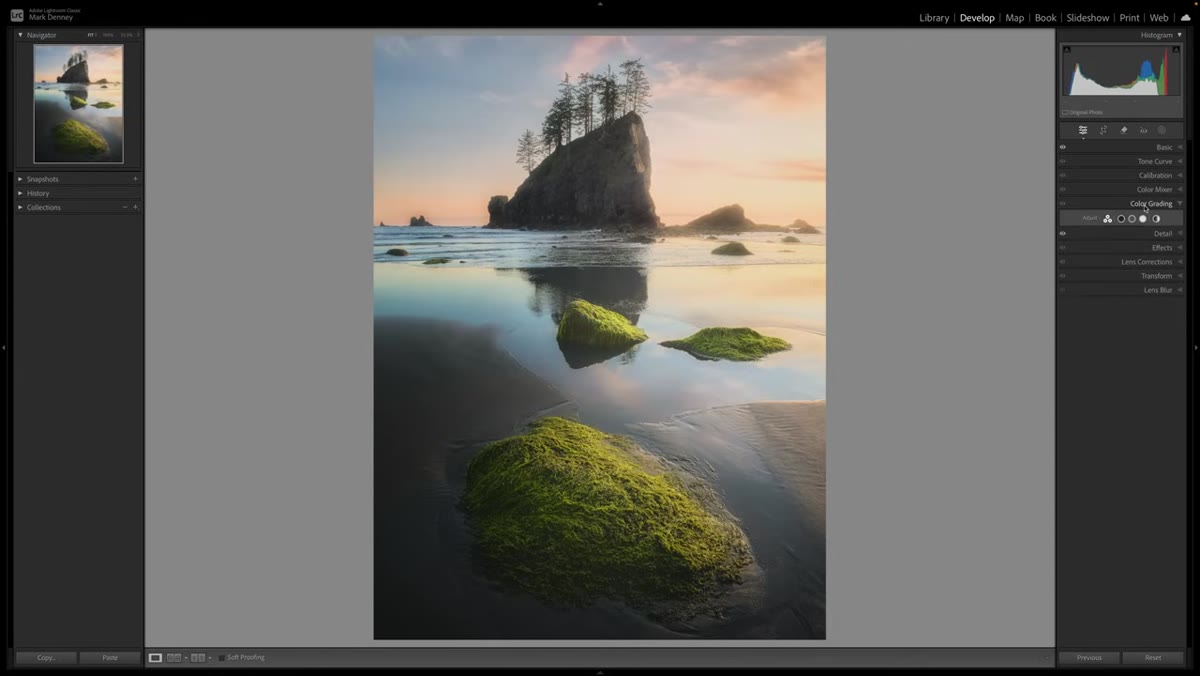Switch to Loupe view mode
Screen dimensions: 1200x676
[x=155, y=658]
